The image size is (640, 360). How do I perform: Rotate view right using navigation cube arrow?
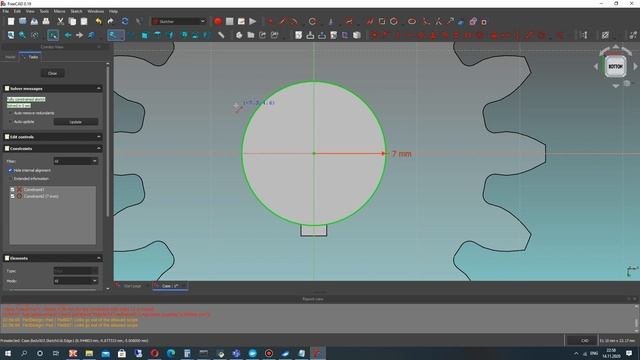pyautogui.click(x=635, y=66)
